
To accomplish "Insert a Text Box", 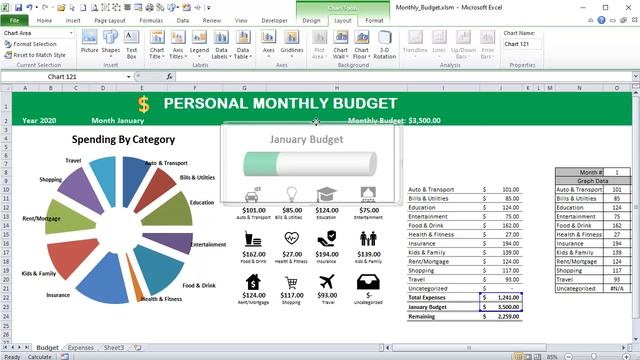I will click(x=131, y=44).
